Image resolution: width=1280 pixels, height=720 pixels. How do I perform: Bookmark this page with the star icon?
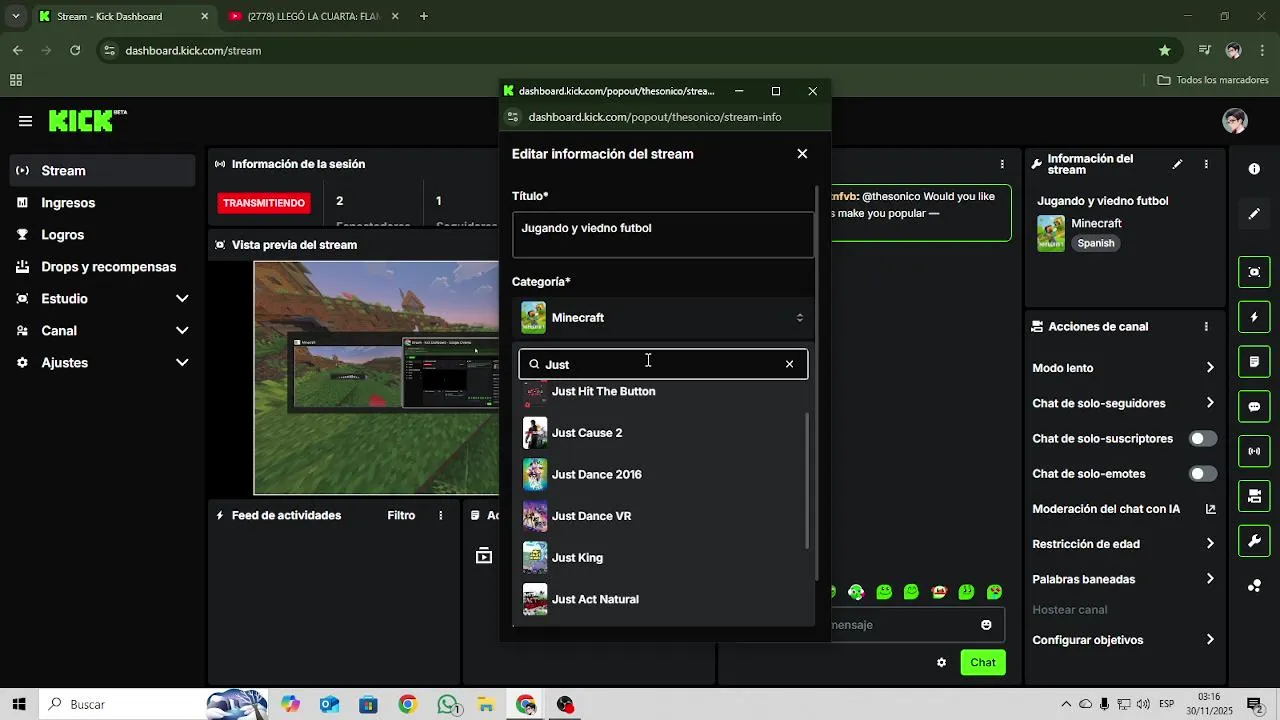point(1164,50)
